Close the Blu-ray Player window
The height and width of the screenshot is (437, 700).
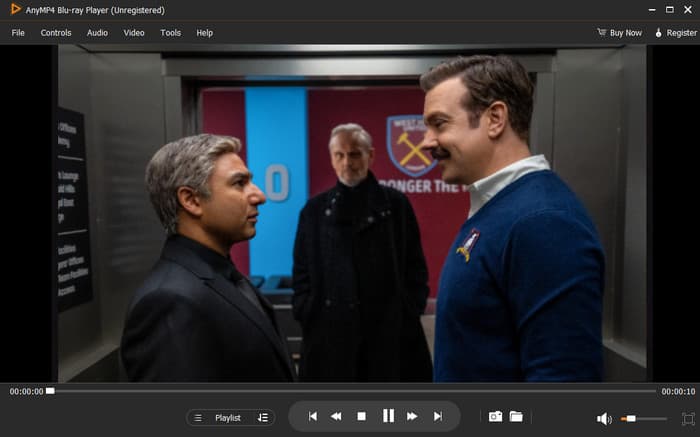(688, 9)
